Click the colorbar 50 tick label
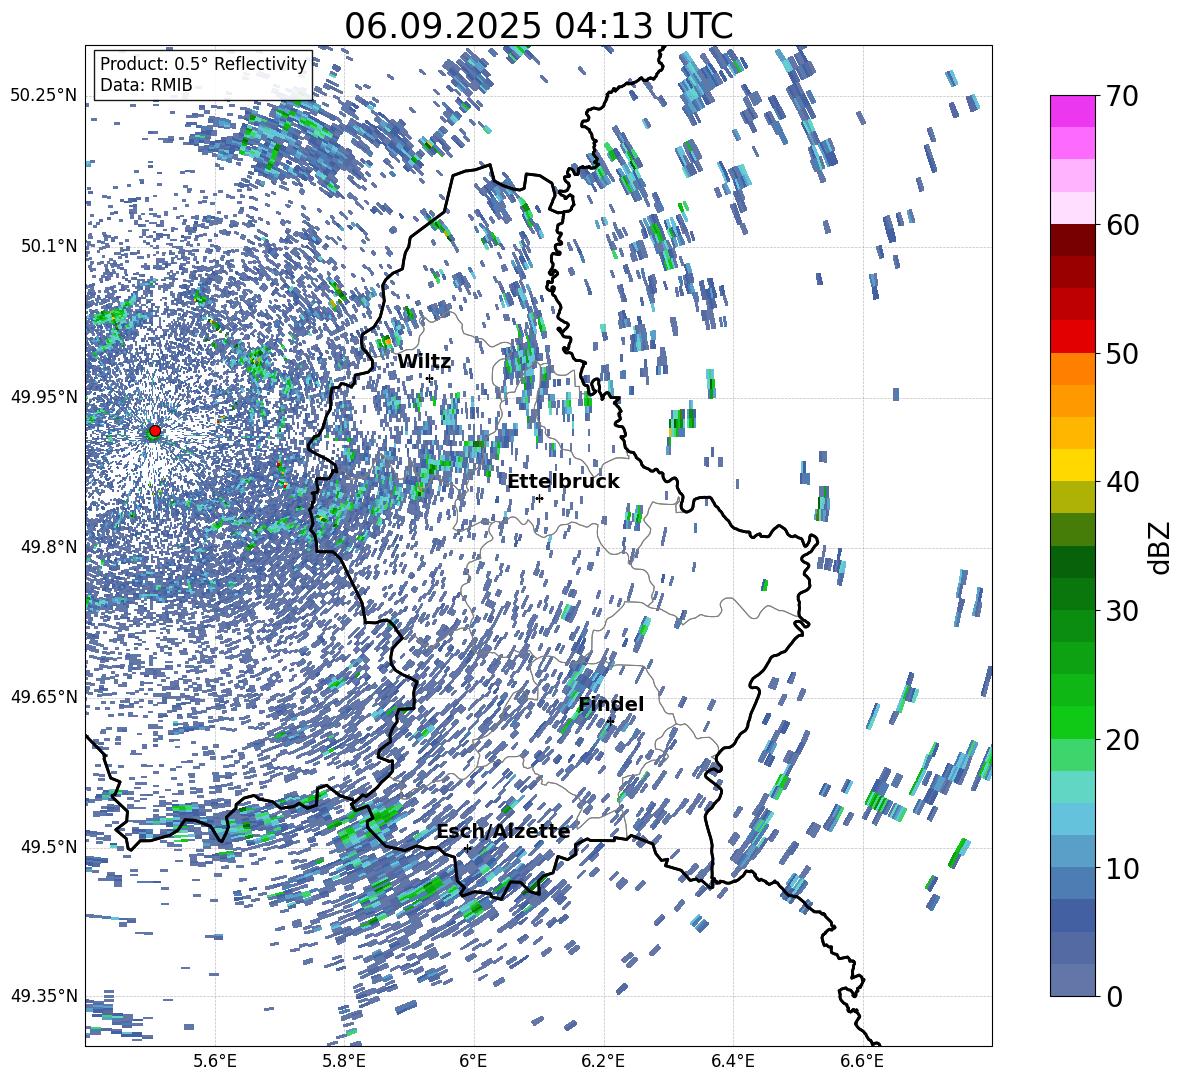 point(1121,353)
